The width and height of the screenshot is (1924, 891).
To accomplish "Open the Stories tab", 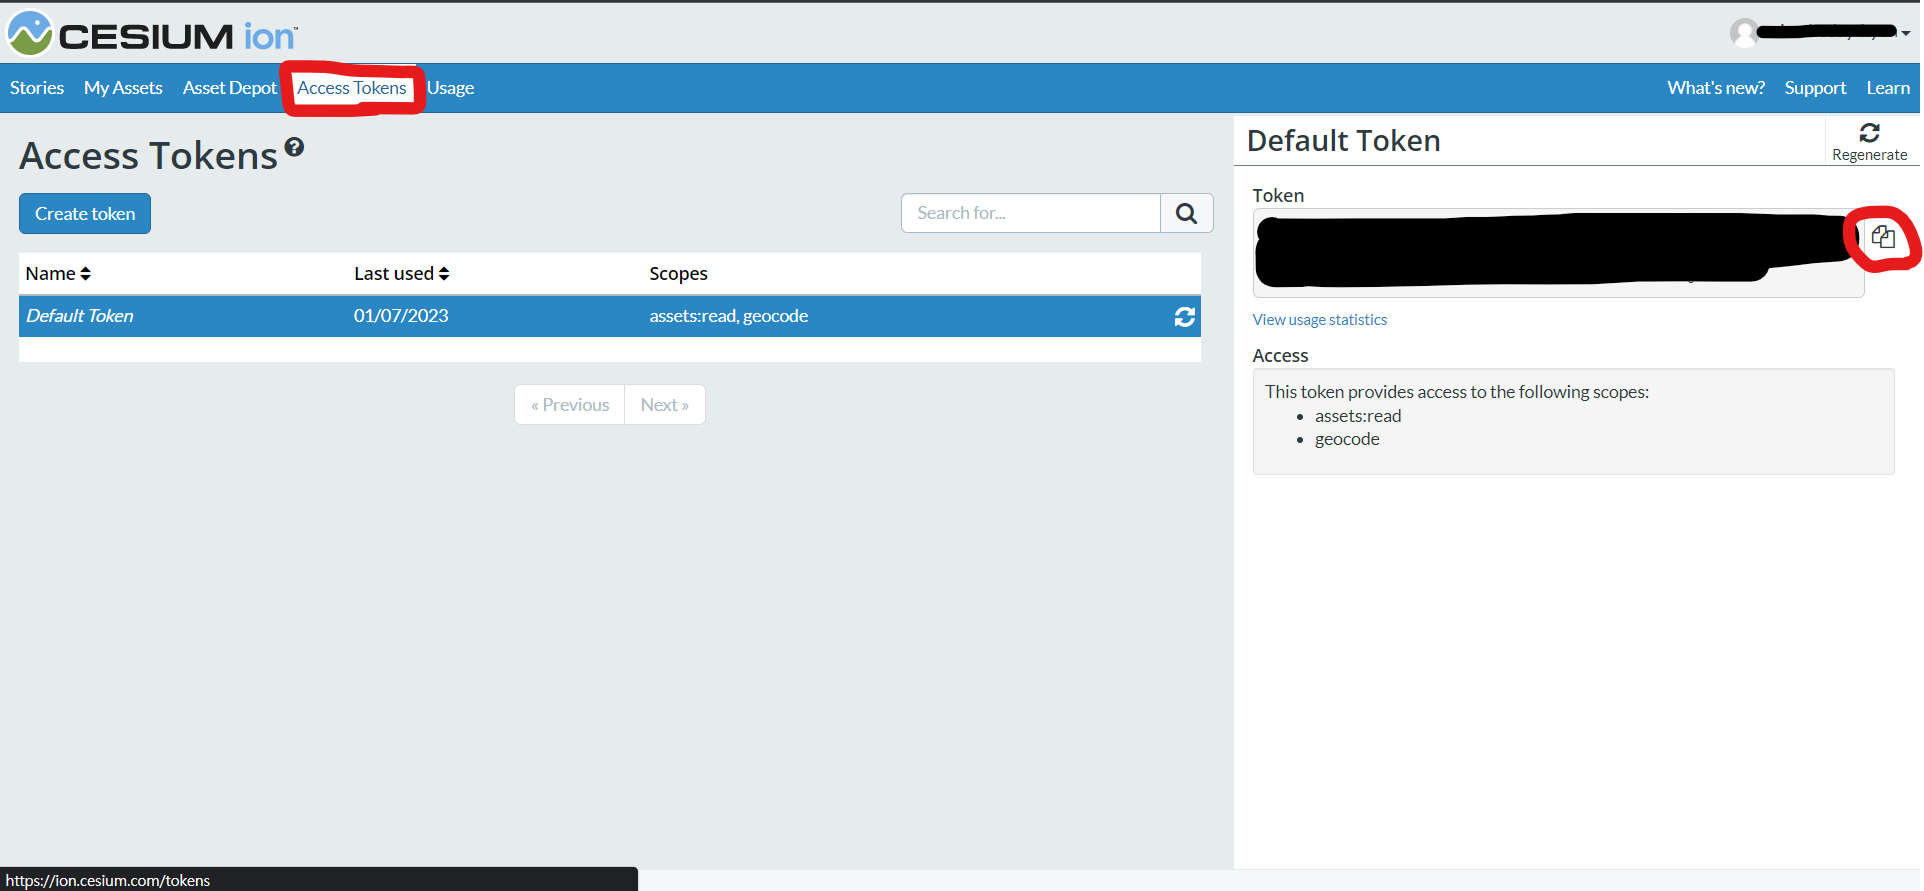I will 37,88.
